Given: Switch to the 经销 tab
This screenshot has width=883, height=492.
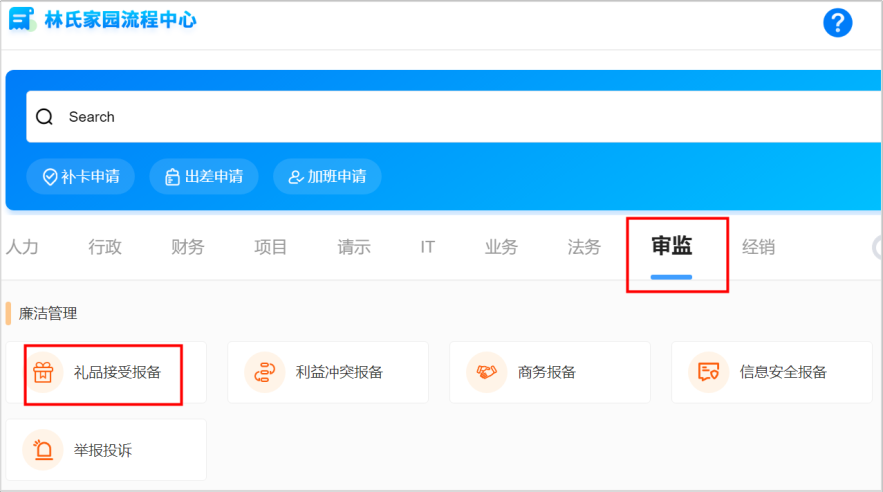Looking at the screenshot, I should tap(759, 247).
